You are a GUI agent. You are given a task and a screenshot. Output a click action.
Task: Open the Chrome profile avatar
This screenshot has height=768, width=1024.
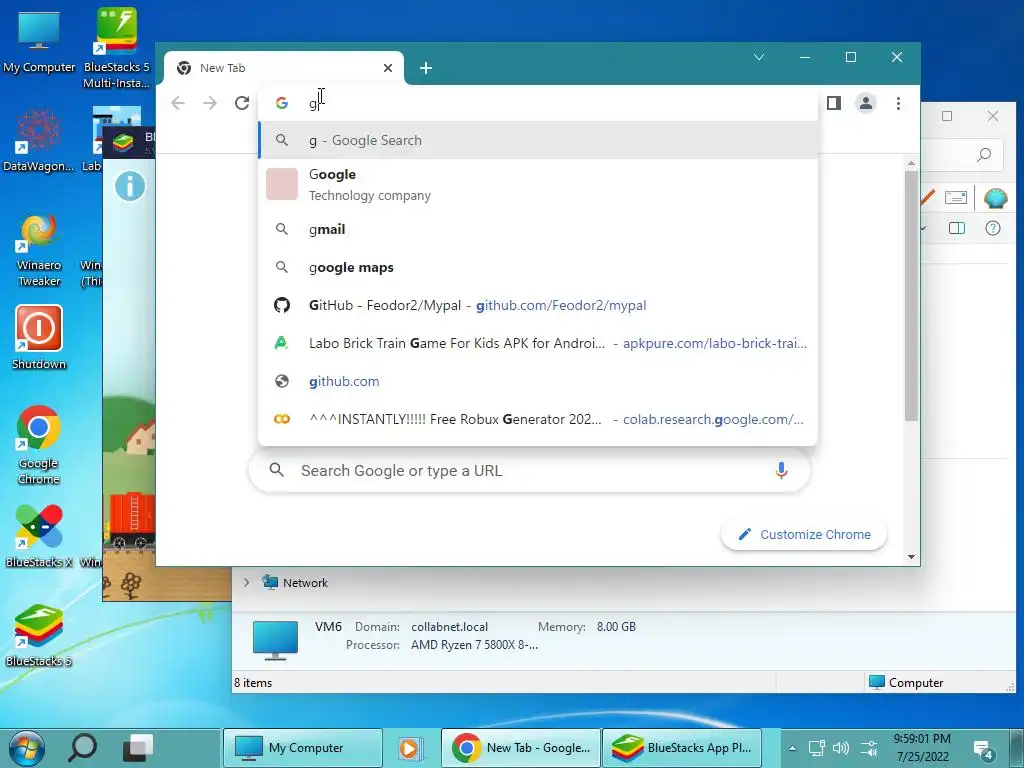(865, 103)
